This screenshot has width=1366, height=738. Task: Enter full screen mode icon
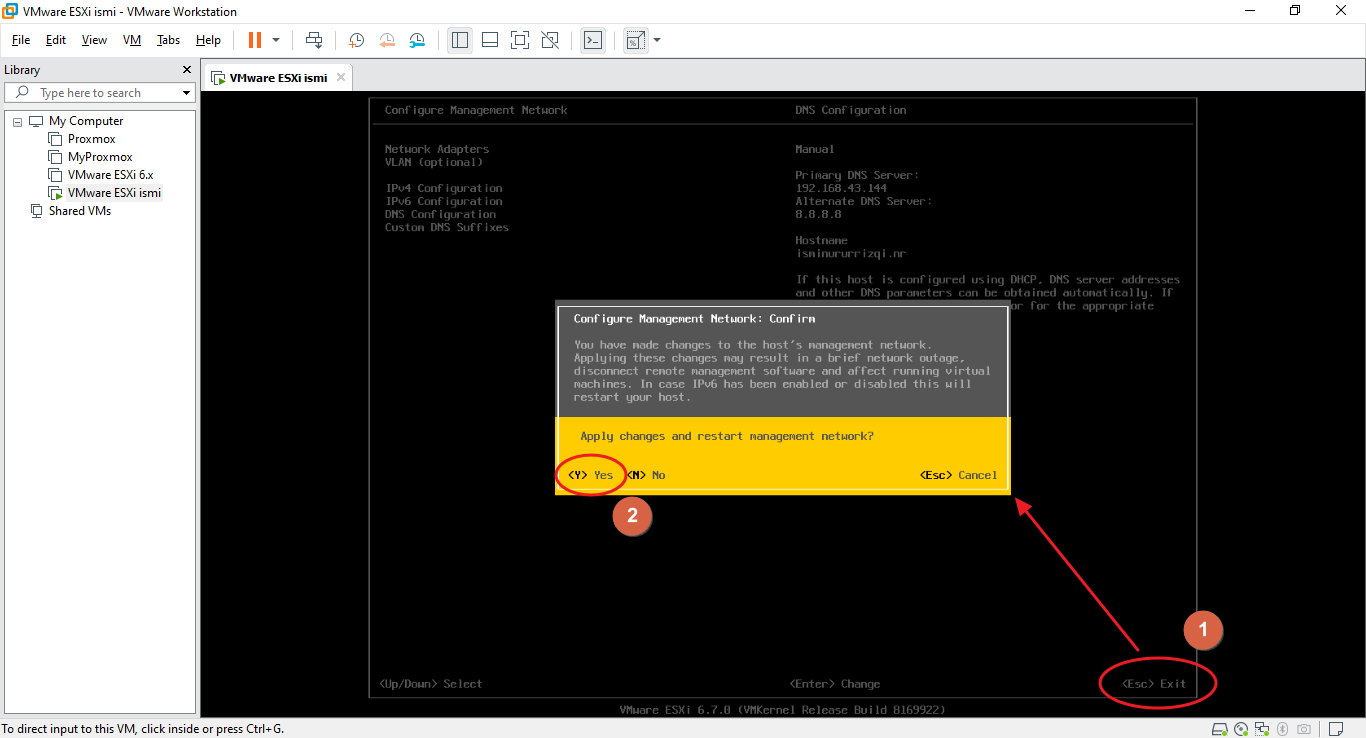(520, 40)
